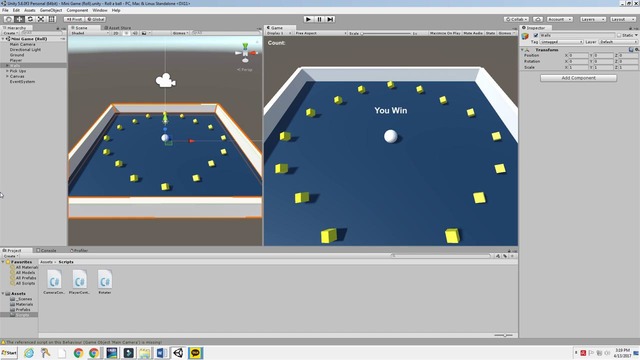Open the Account dropdown
The height and width of the screenshot is (360, 640).
tap(560, 19)
